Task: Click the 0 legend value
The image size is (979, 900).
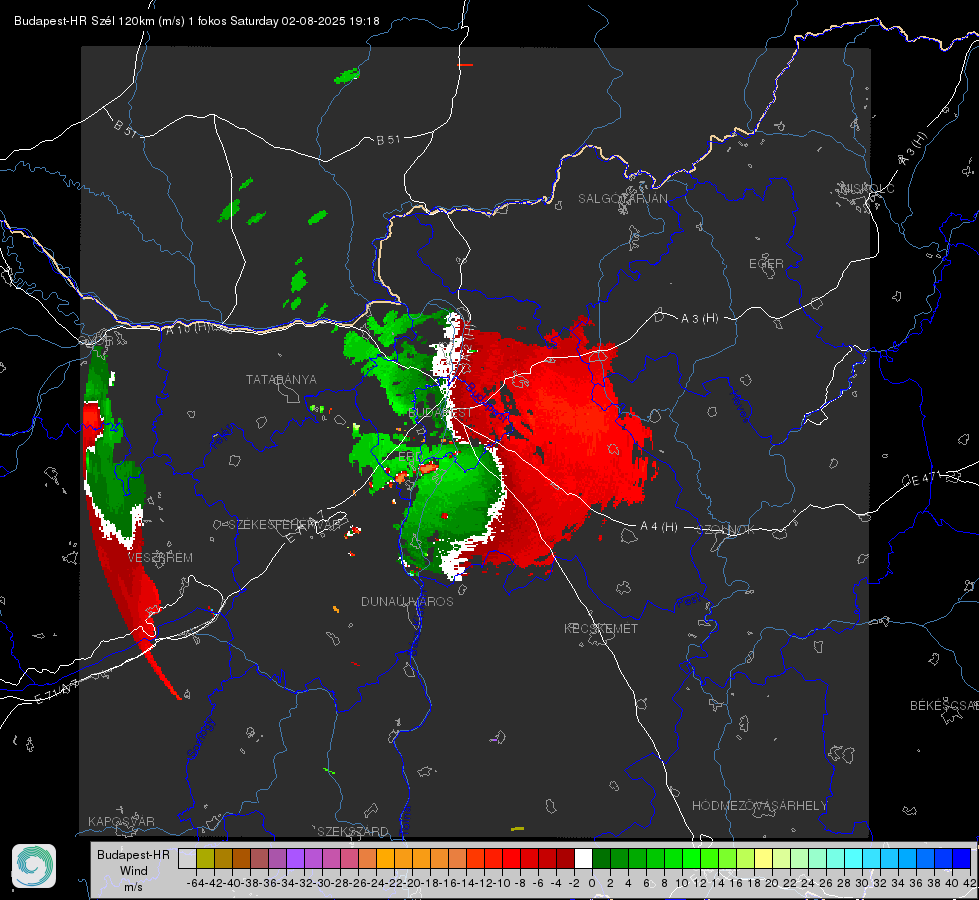Action: (x=592, y=883)
